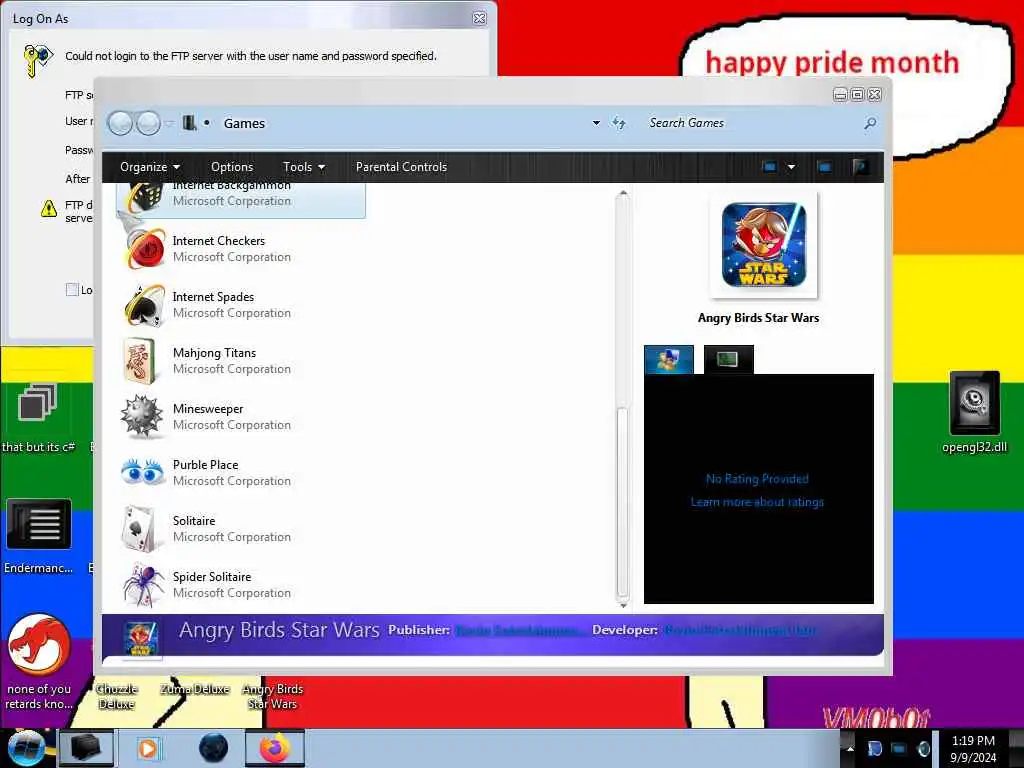
Task: Show hidden system tray icons
Action: 850,748
